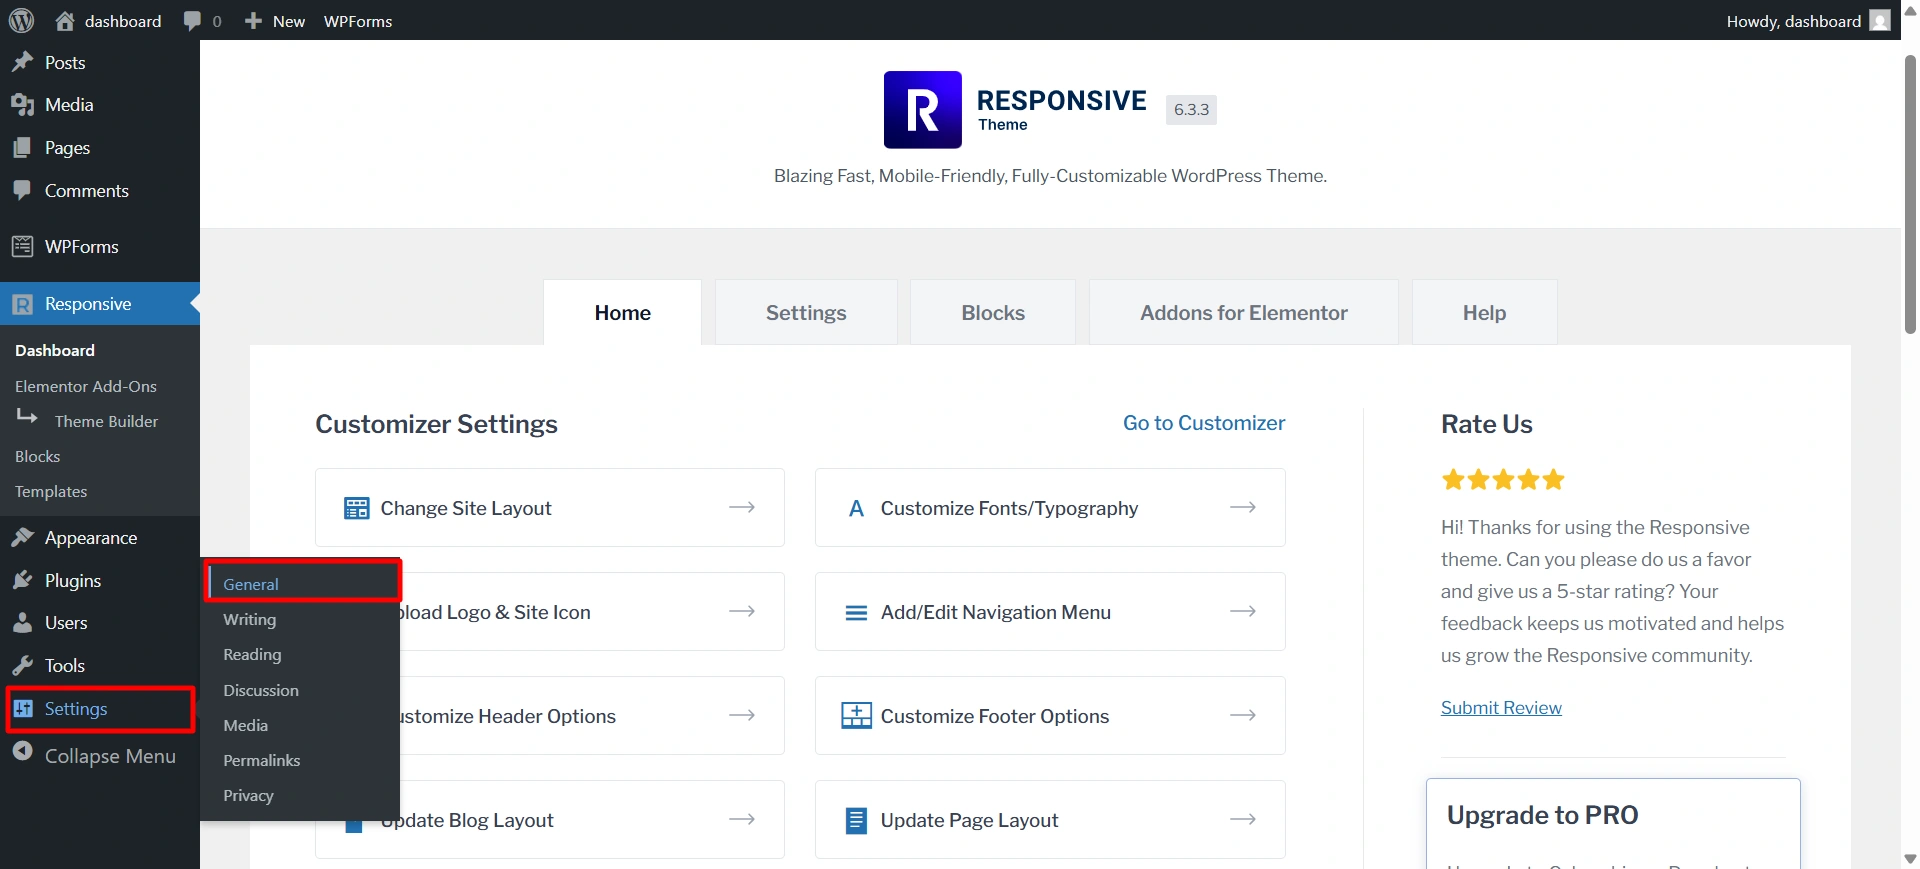Image resolution: width=1920 pixels, height=869 pixels.
Task: Click the arrow on Customize Header Options card
Action: click(742, 715)
